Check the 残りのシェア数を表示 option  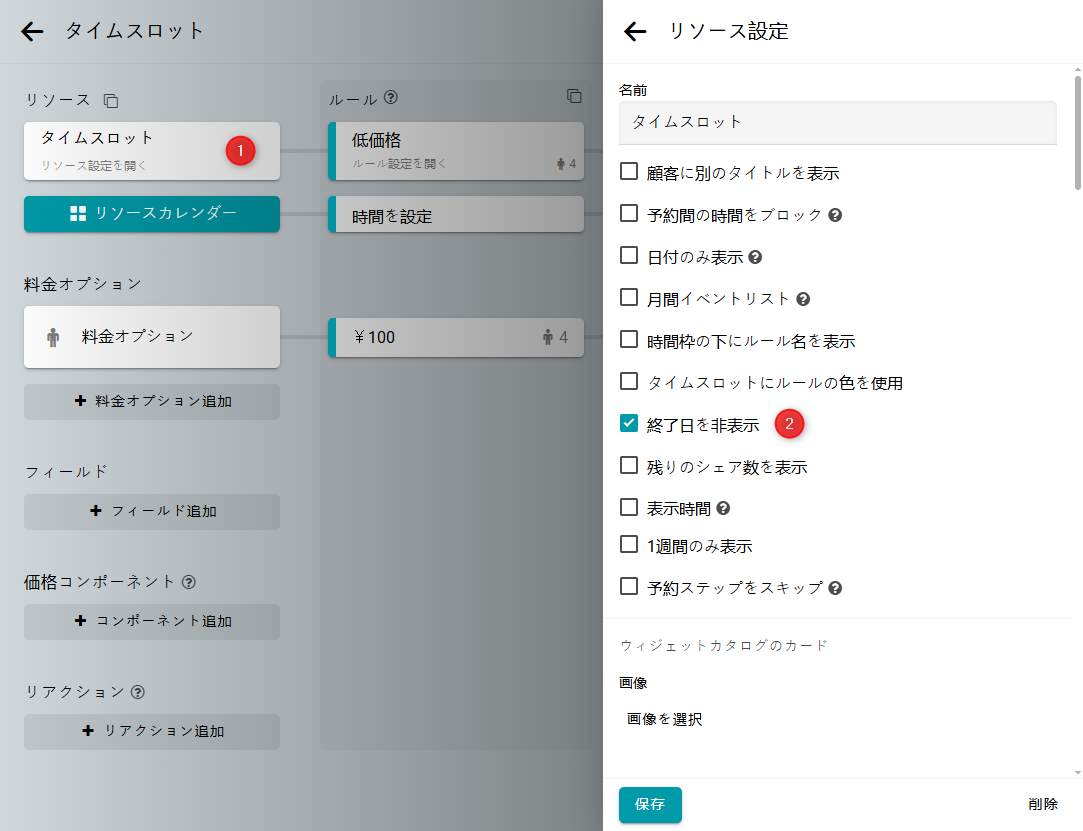(629, 465)
